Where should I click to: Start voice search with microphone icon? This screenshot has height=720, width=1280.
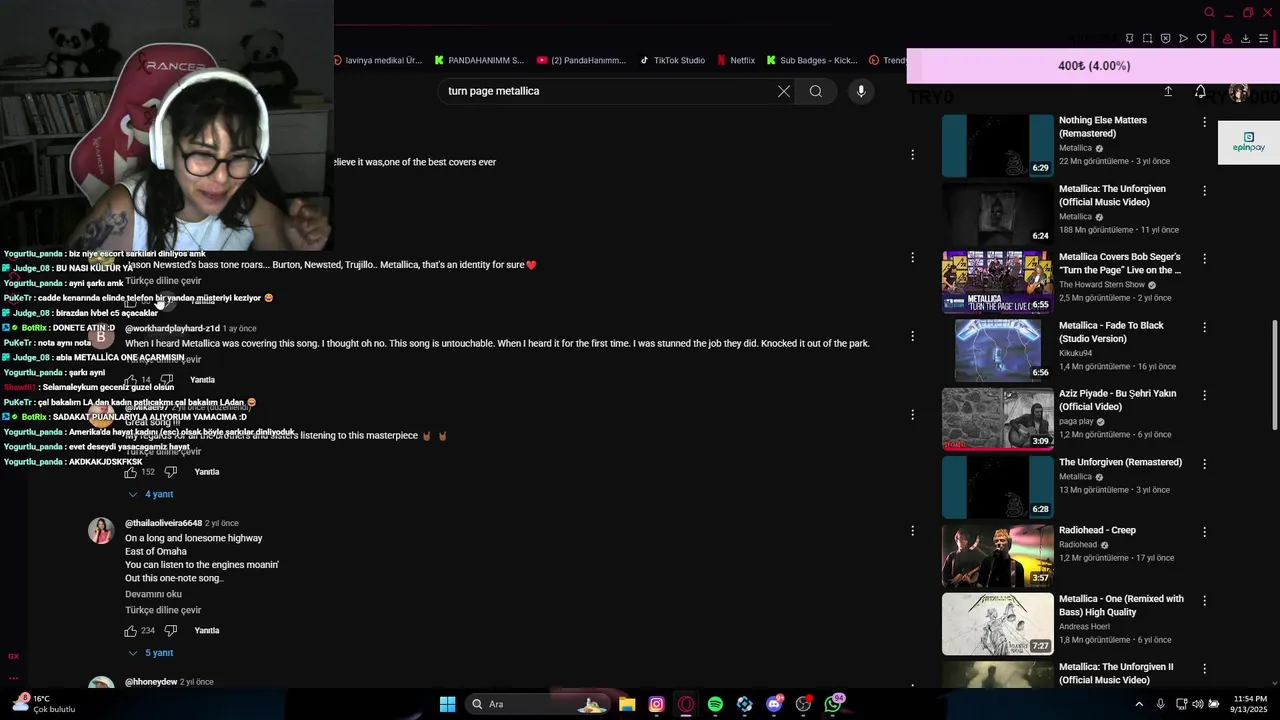(861, 91)
